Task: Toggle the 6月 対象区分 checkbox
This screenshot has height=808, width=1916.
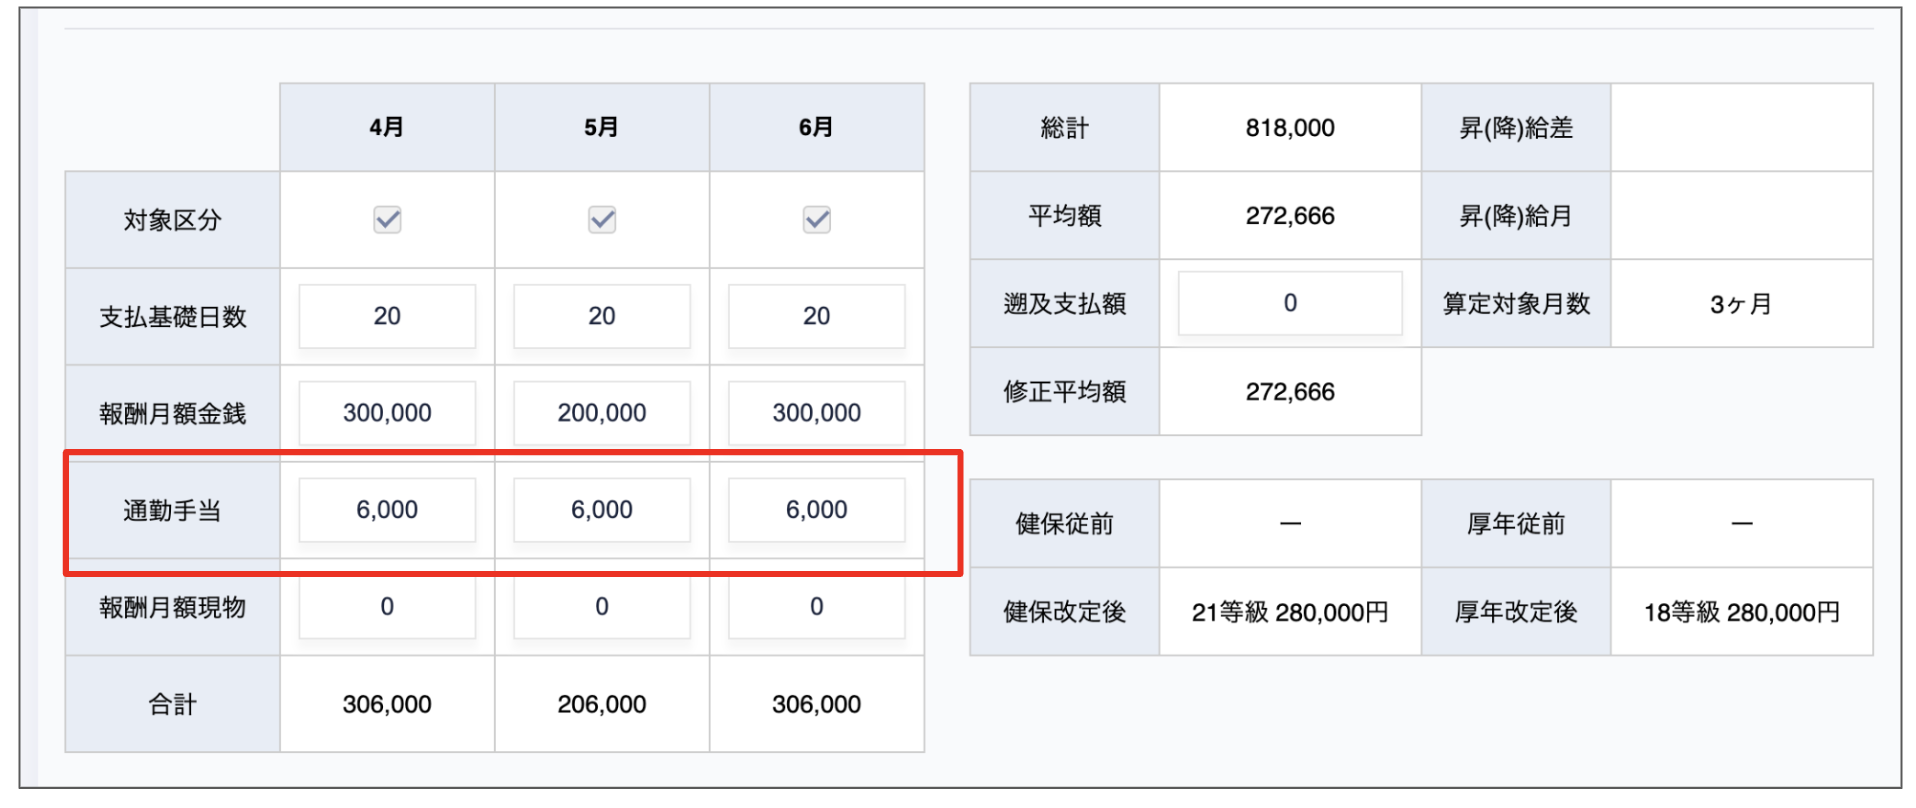Action: pos(817,220)
